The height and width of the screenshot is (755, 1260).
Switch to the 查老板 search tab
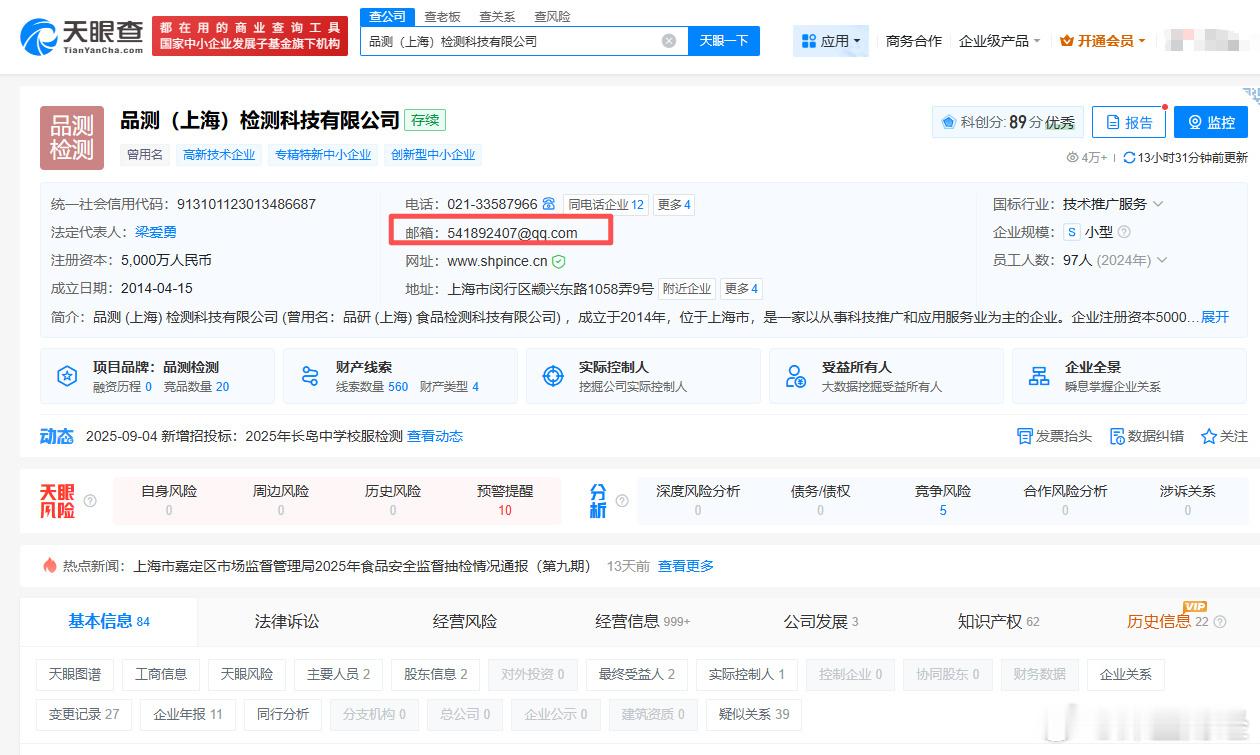442,16
